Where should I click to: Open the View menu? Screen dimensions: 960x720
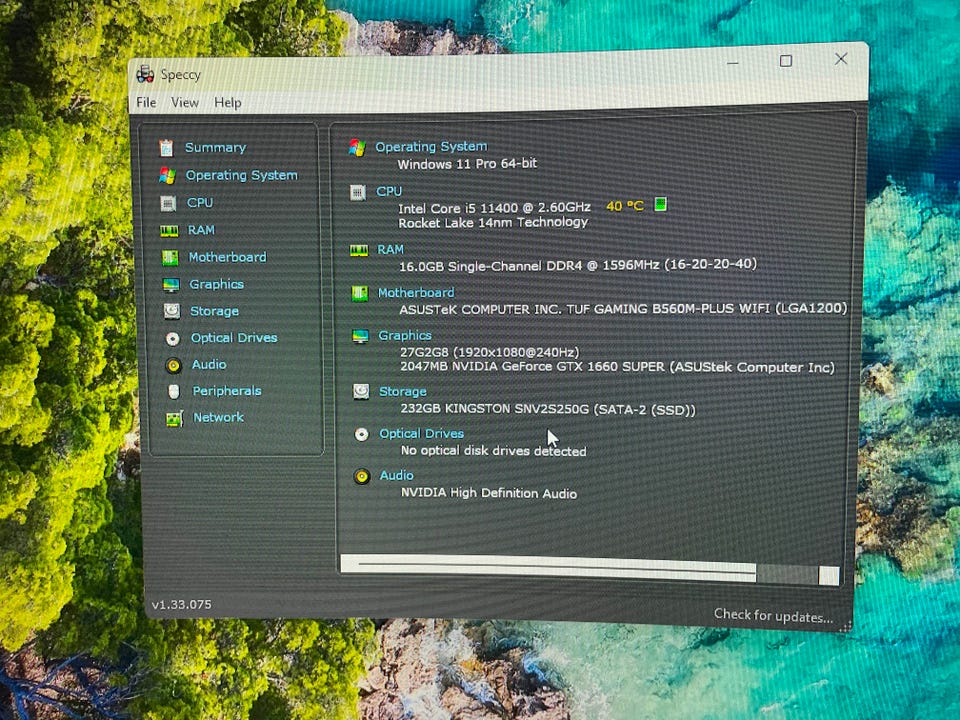click(185, 102)
